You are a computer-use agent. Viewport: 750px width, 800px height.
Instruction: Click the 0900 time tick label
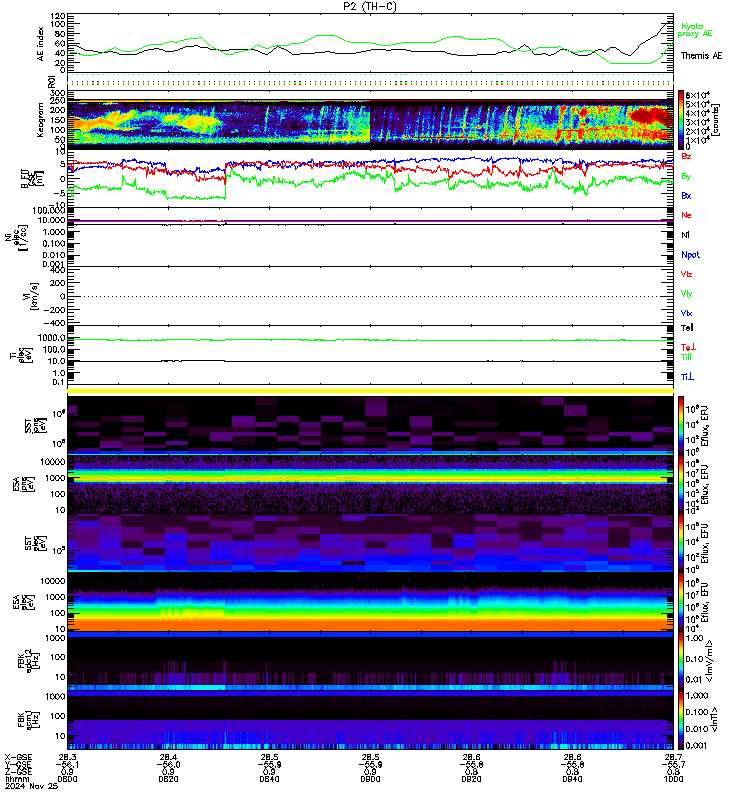(x=370, y=779)
